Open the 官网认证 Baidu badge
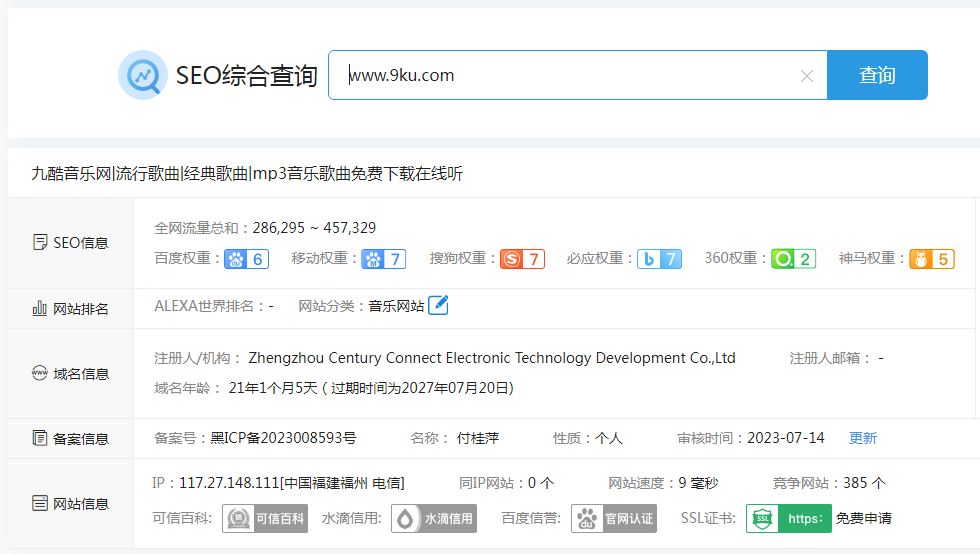The width and height of the screenshot is (980, 554). [x=614, y=518]
